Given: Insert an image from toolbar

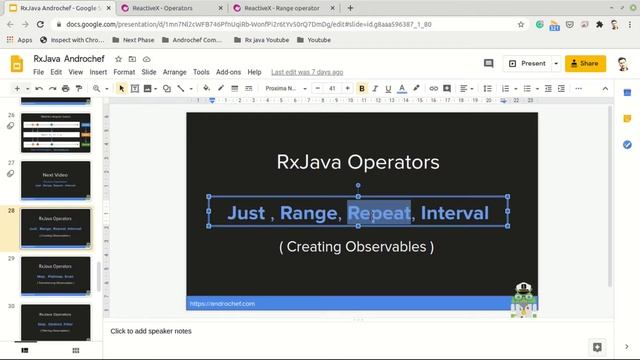Looking at the screenshot, I should click(148, 89).
